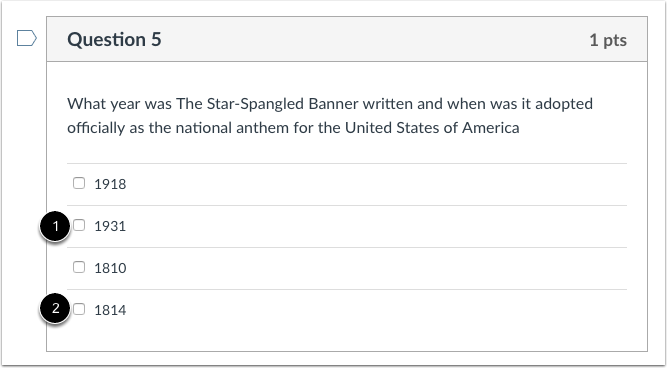The width and height of the screenshot is (667, 368).
Task: Click the 1 pts point value
Action: pyautogui.click(x=608, y=40)
